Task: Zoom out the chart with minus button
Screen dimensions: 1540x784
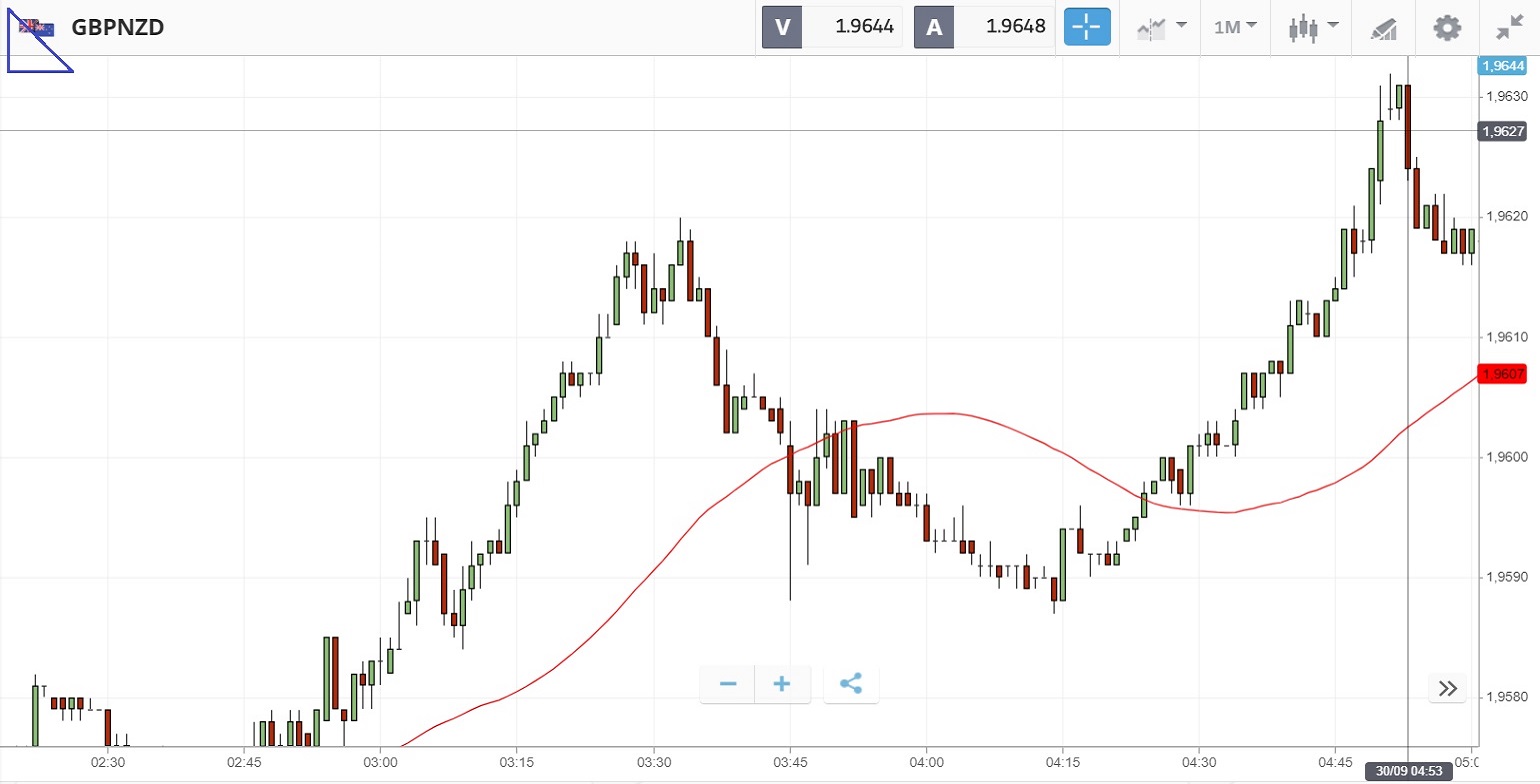Action: point(728,684)
